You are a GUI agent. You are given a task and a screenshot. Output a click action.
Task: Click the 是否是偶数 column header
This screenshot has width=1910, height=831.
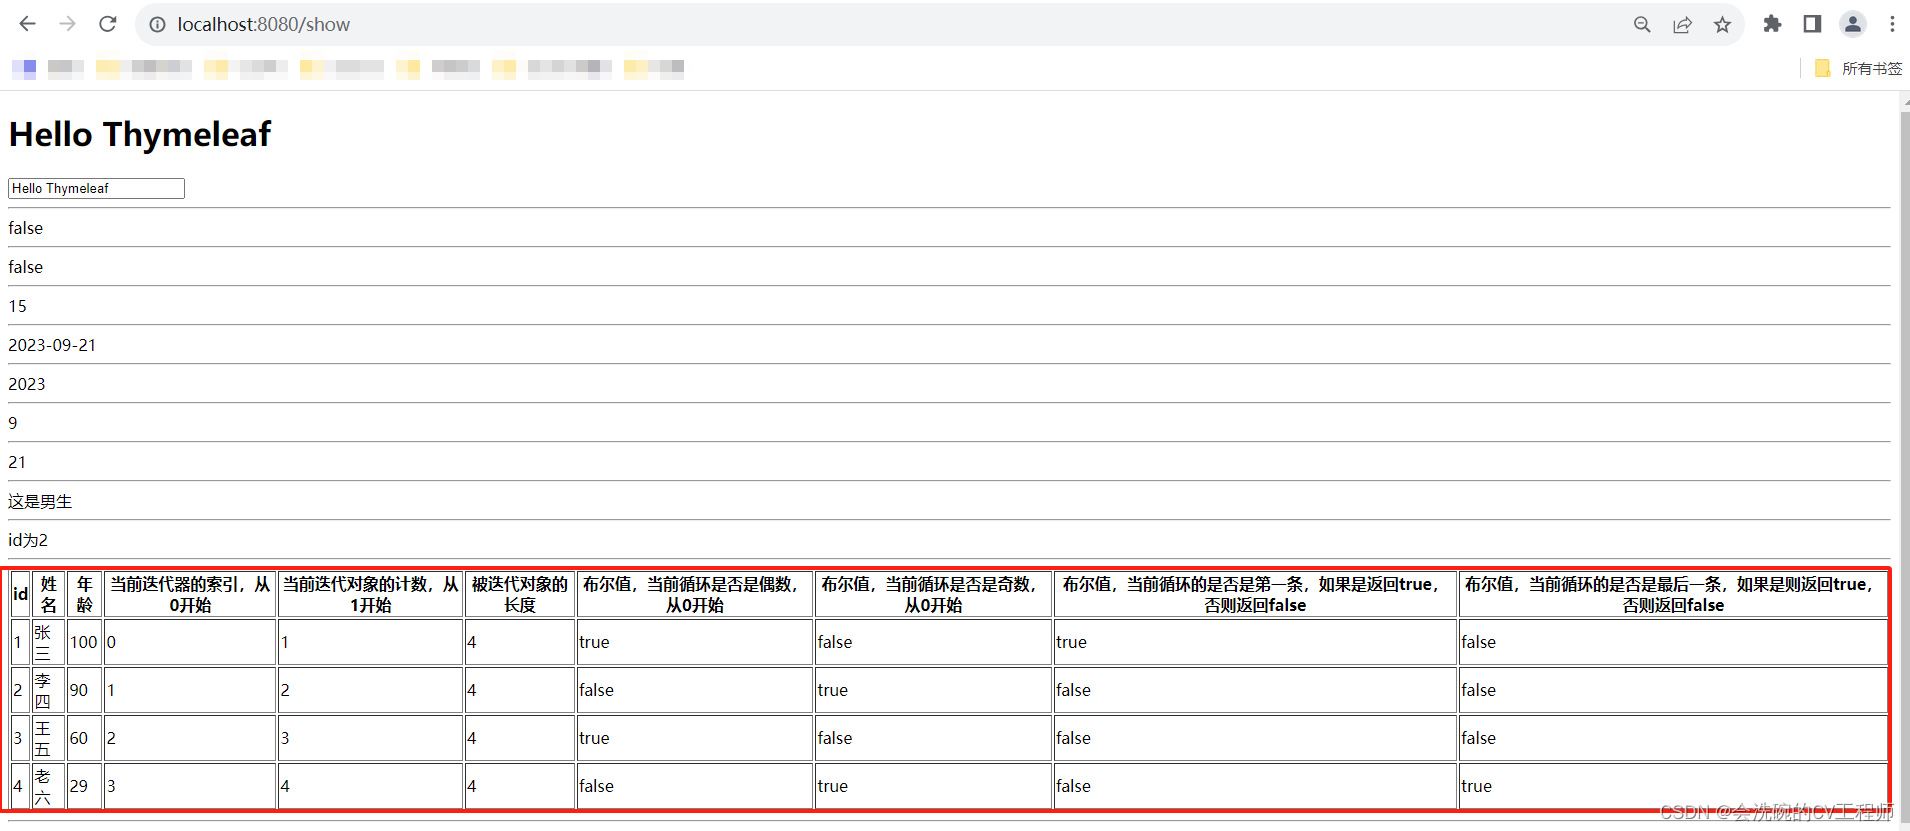click(x=695, y=594)
